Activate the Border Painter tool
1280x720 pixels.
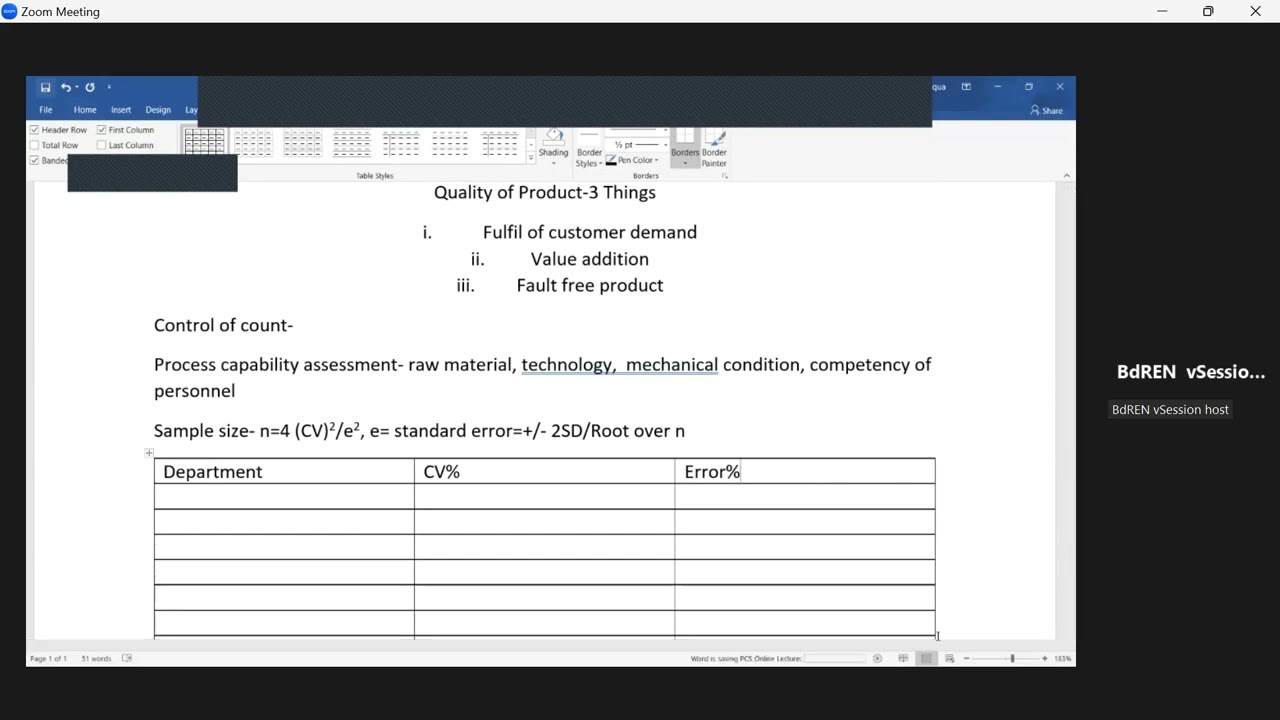pyautogui.click(x=714, y=148)
